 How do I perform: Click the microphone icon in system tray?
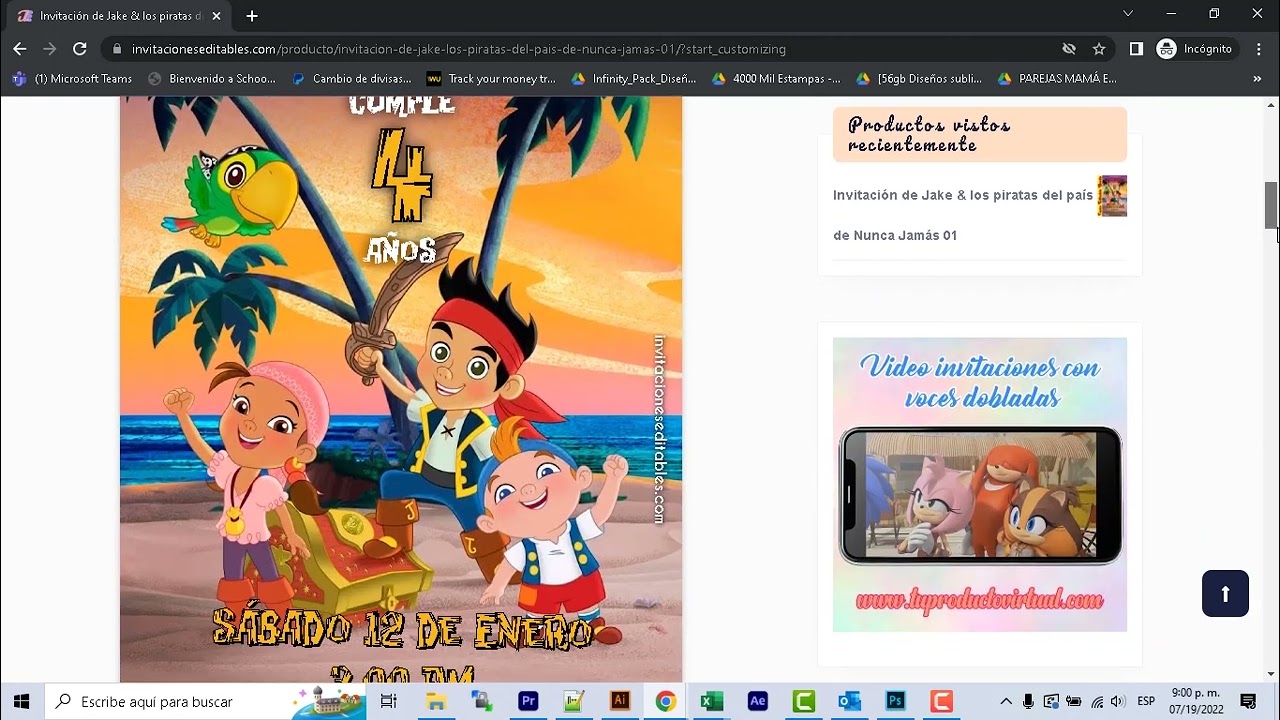tap(1027, 702)
